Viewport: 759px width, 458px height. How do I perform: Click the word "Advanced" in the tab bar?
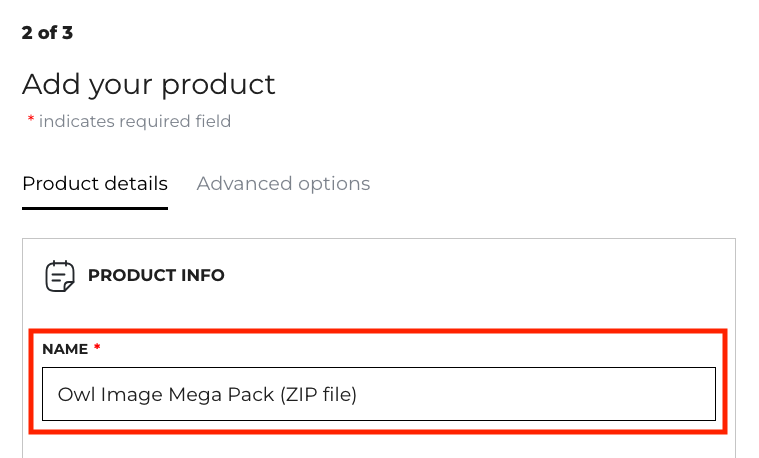tap(239, 184)
